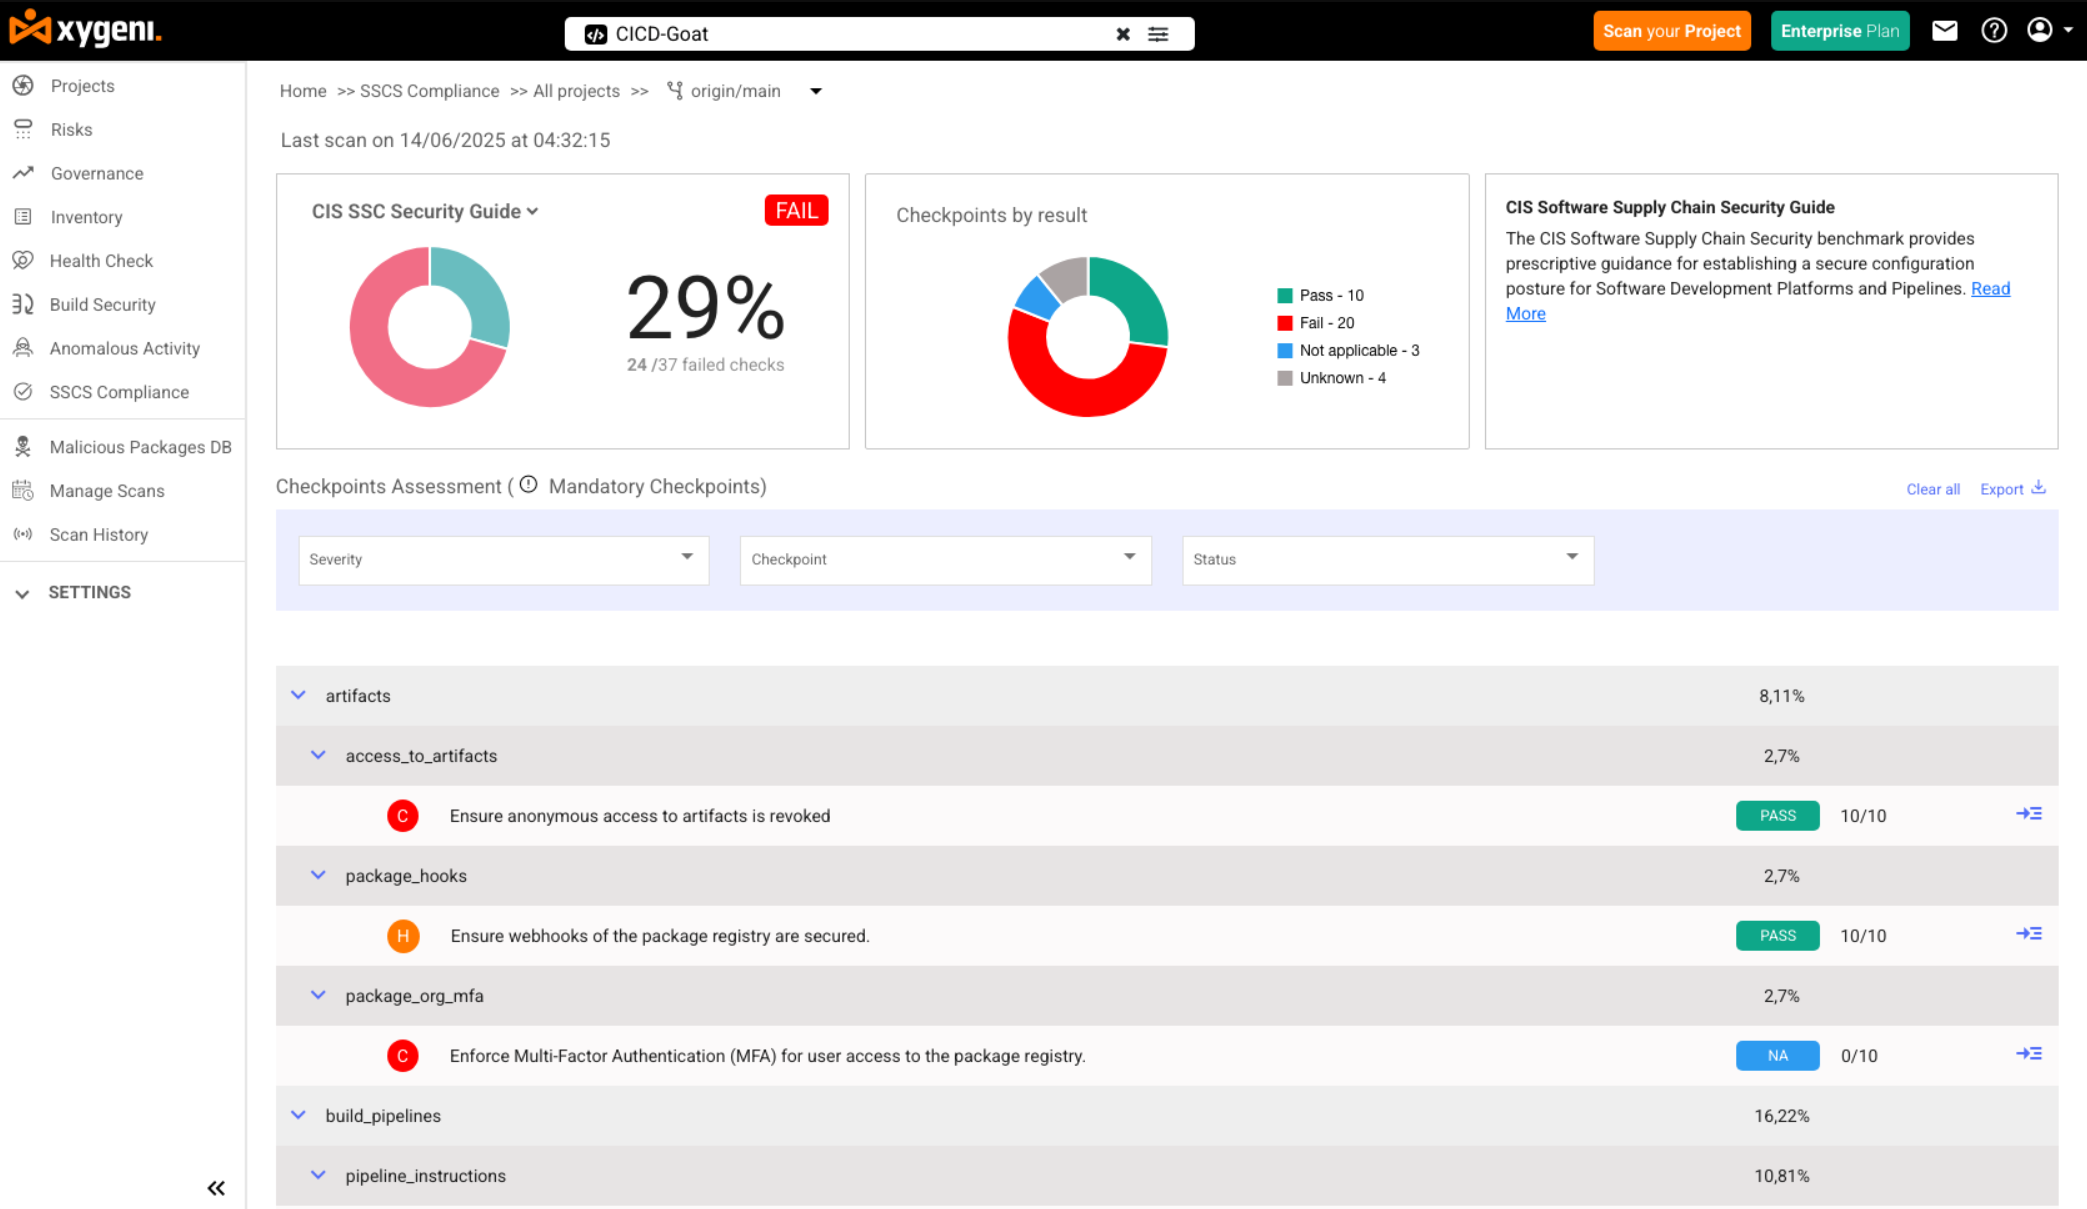Collapse the package_hooks section
Screen dimensions: 2087x1209
click(318, 875)
